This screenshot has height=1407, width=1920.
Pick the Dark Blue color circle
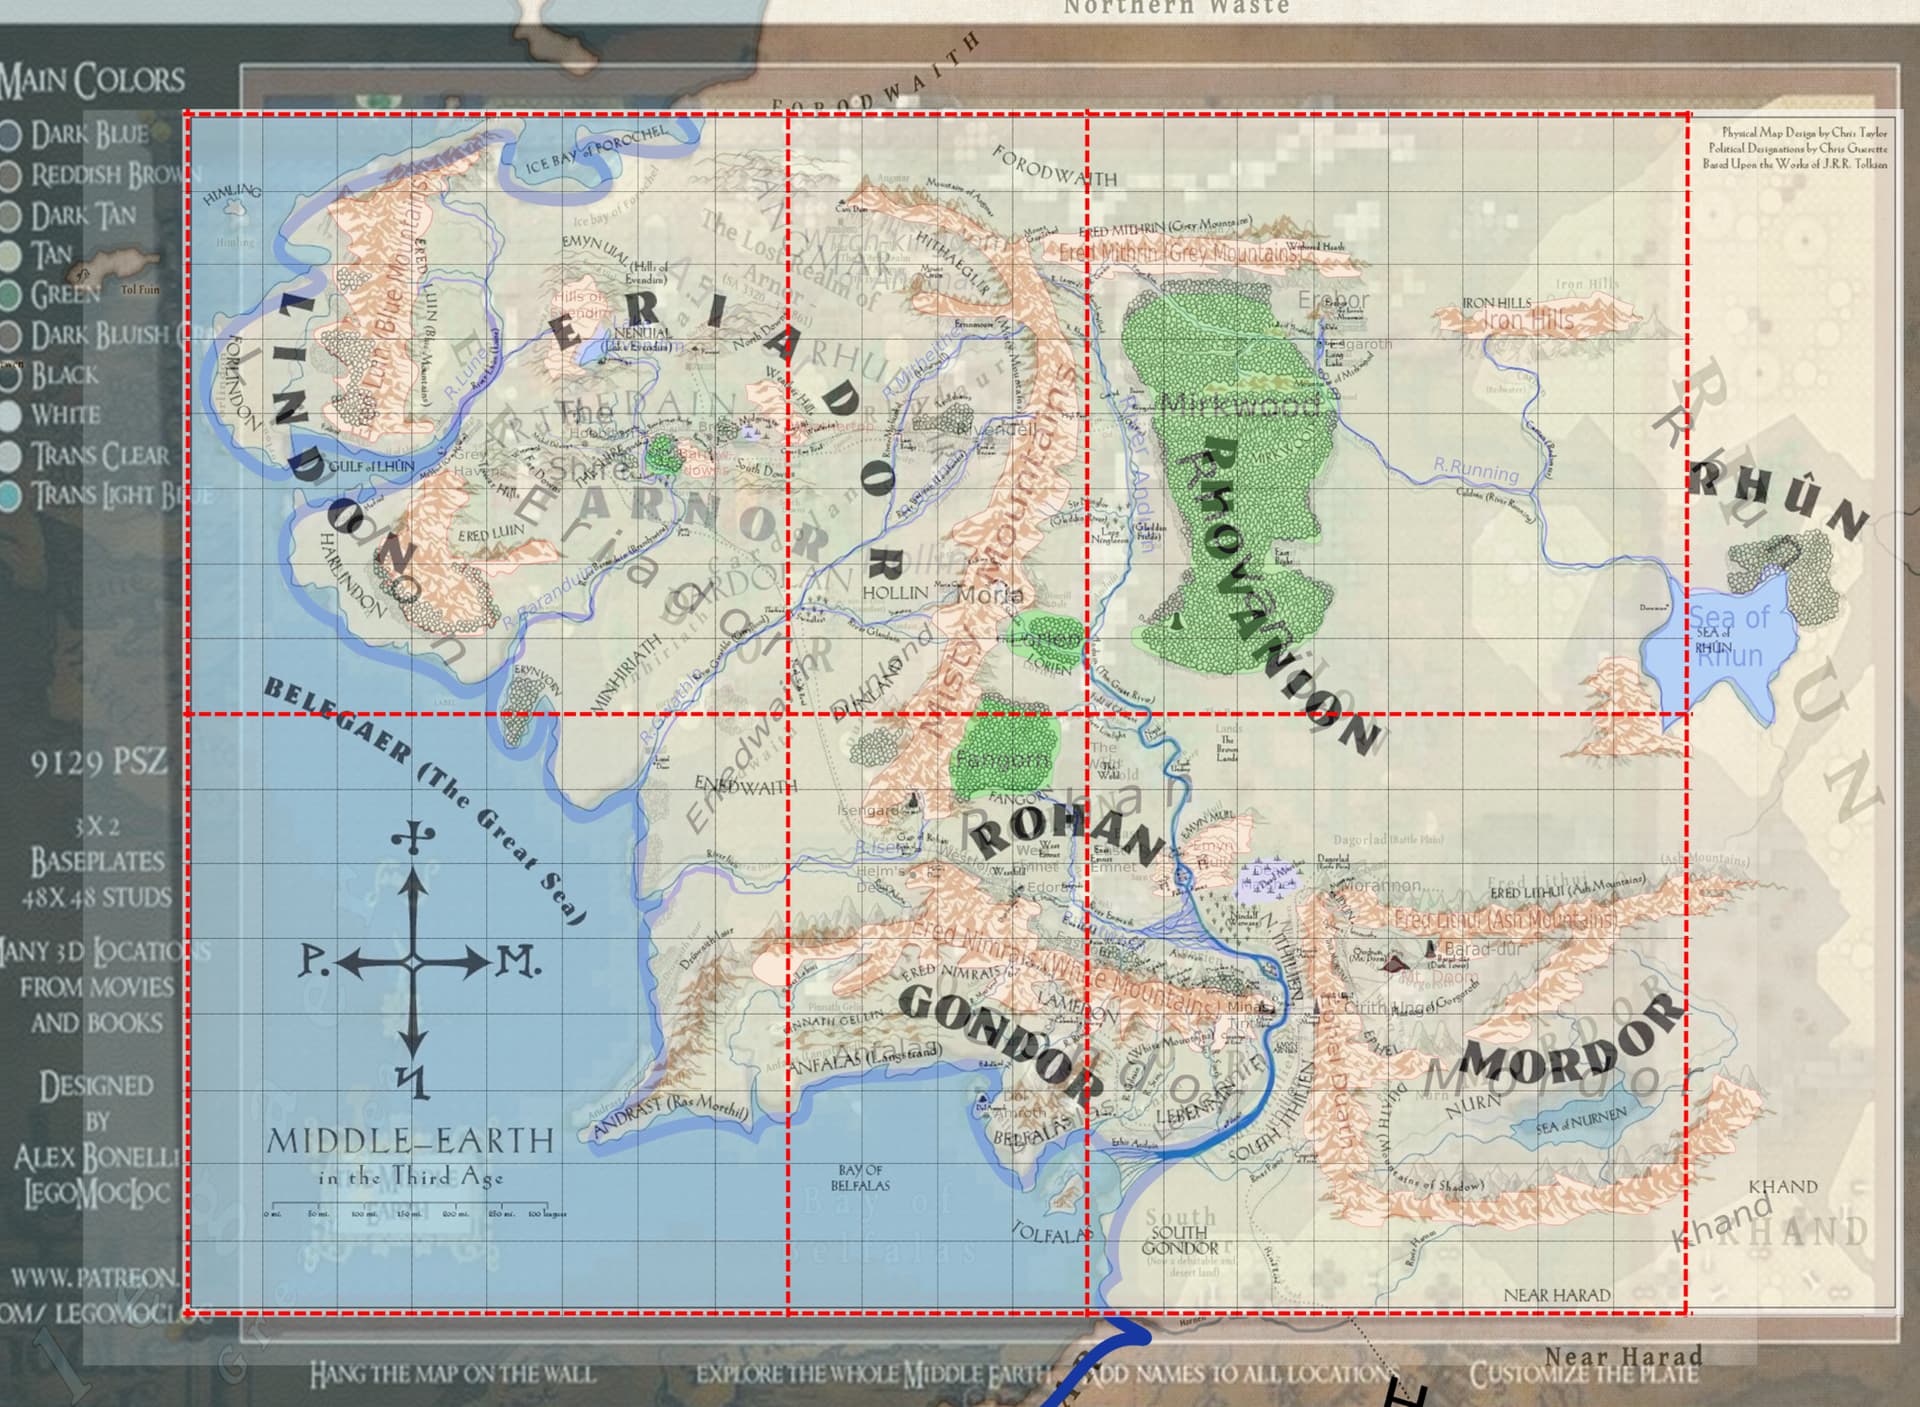10,135
